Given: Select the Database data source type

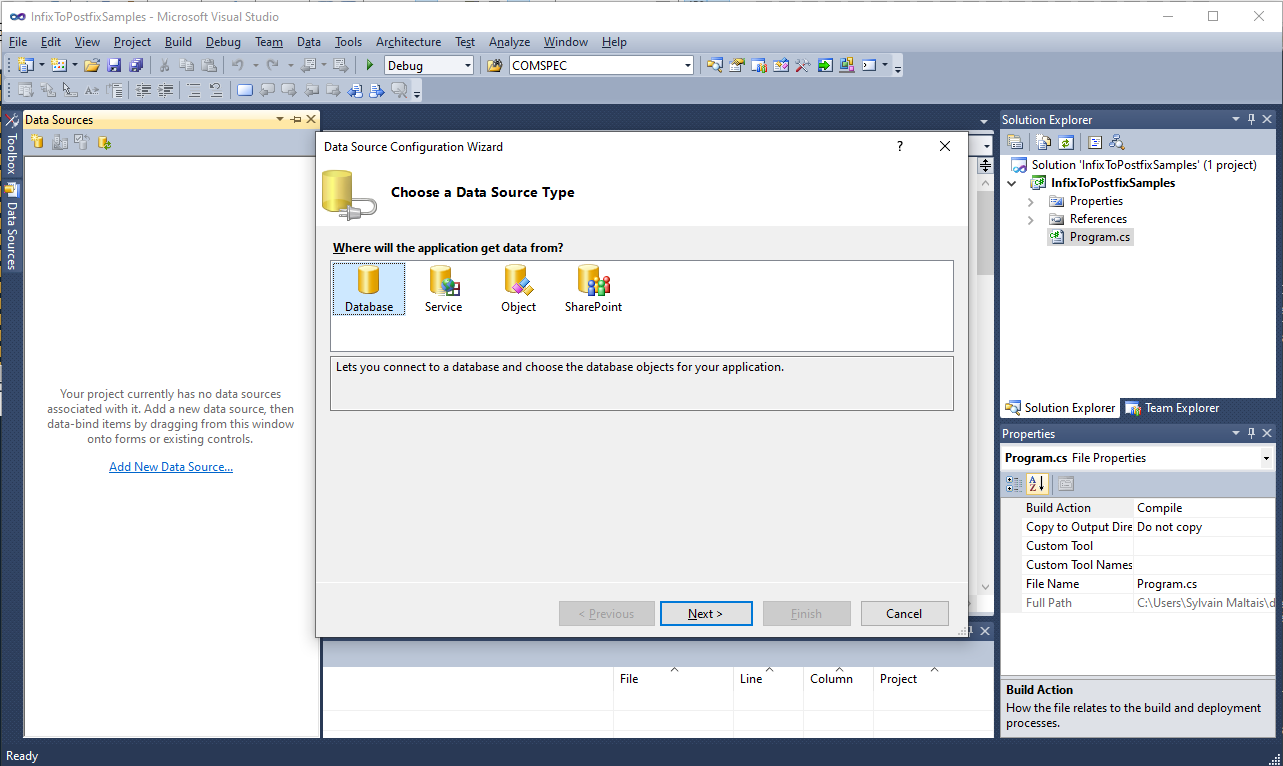Looking at the screenshot, I should point(369,289).
